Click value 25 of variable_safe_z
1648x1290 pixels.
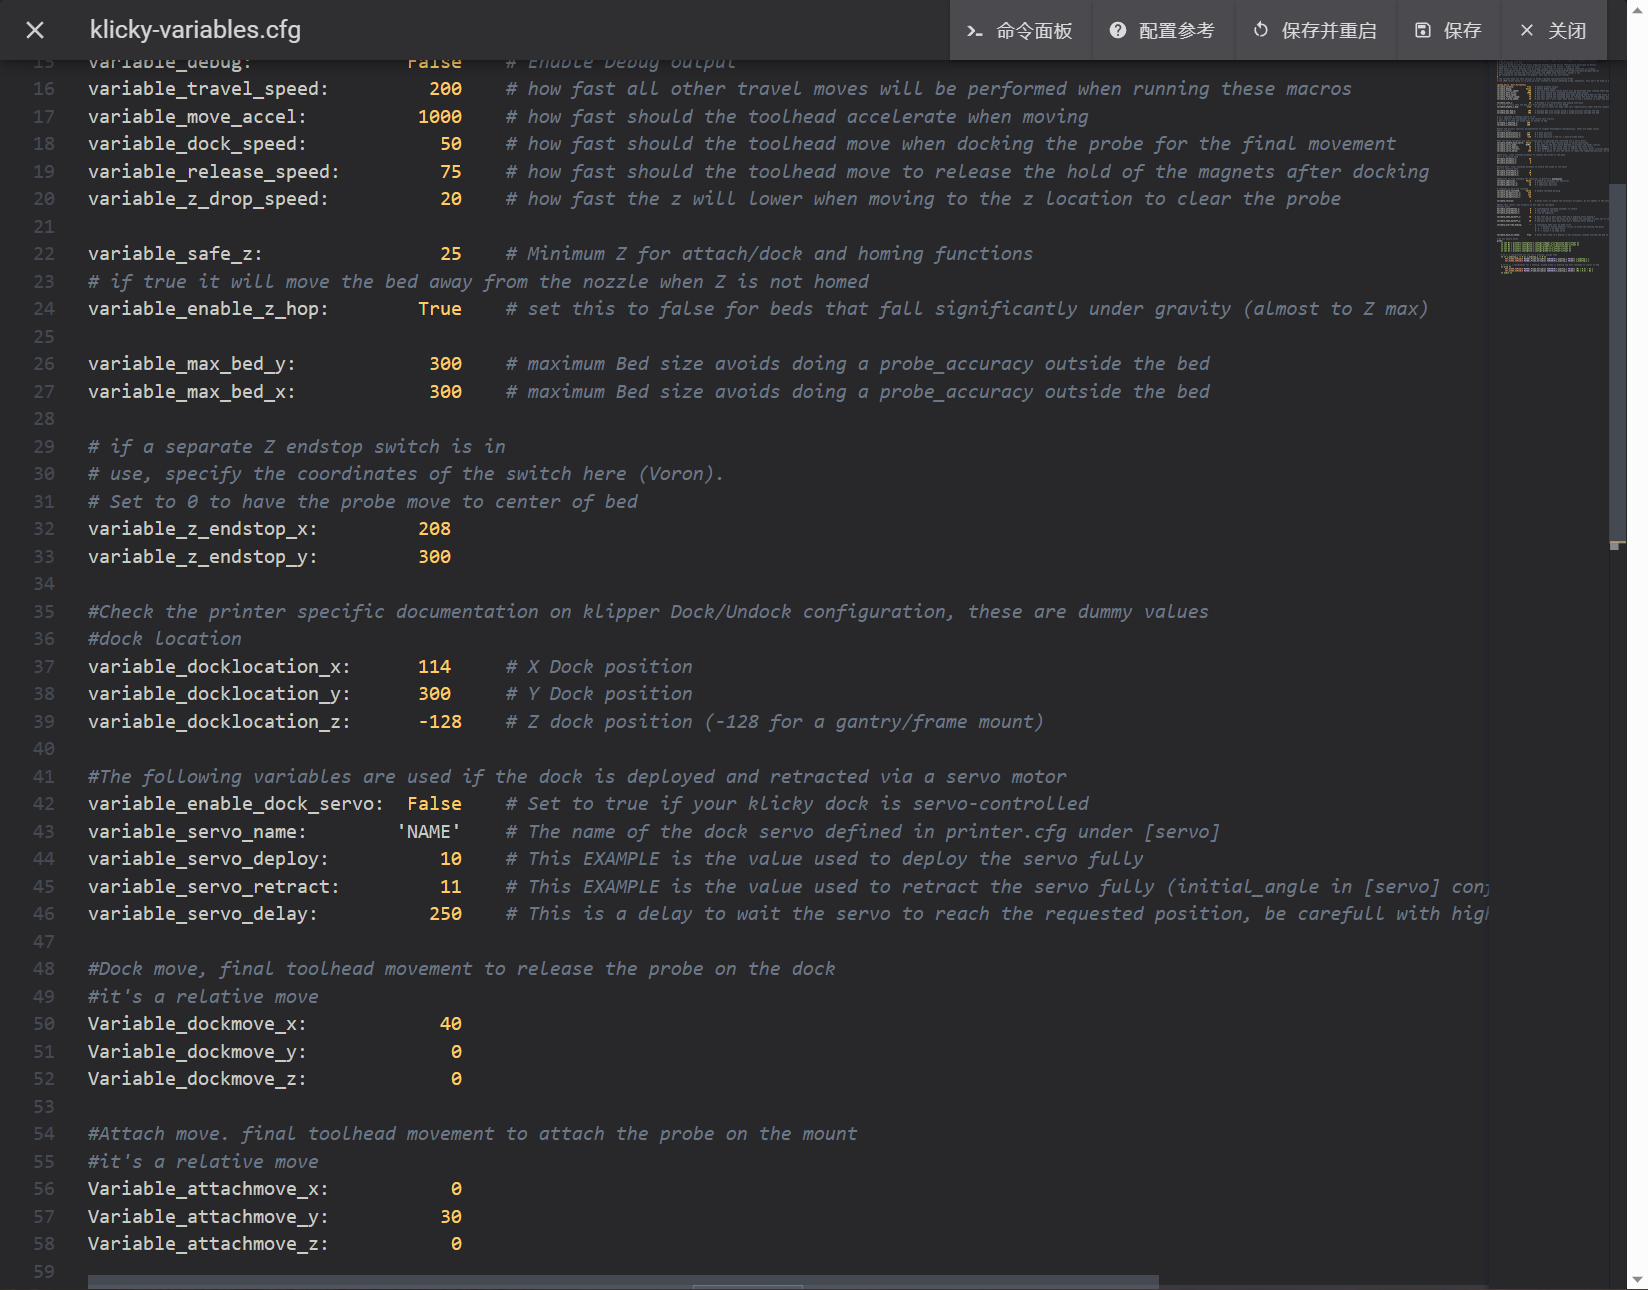451,254
